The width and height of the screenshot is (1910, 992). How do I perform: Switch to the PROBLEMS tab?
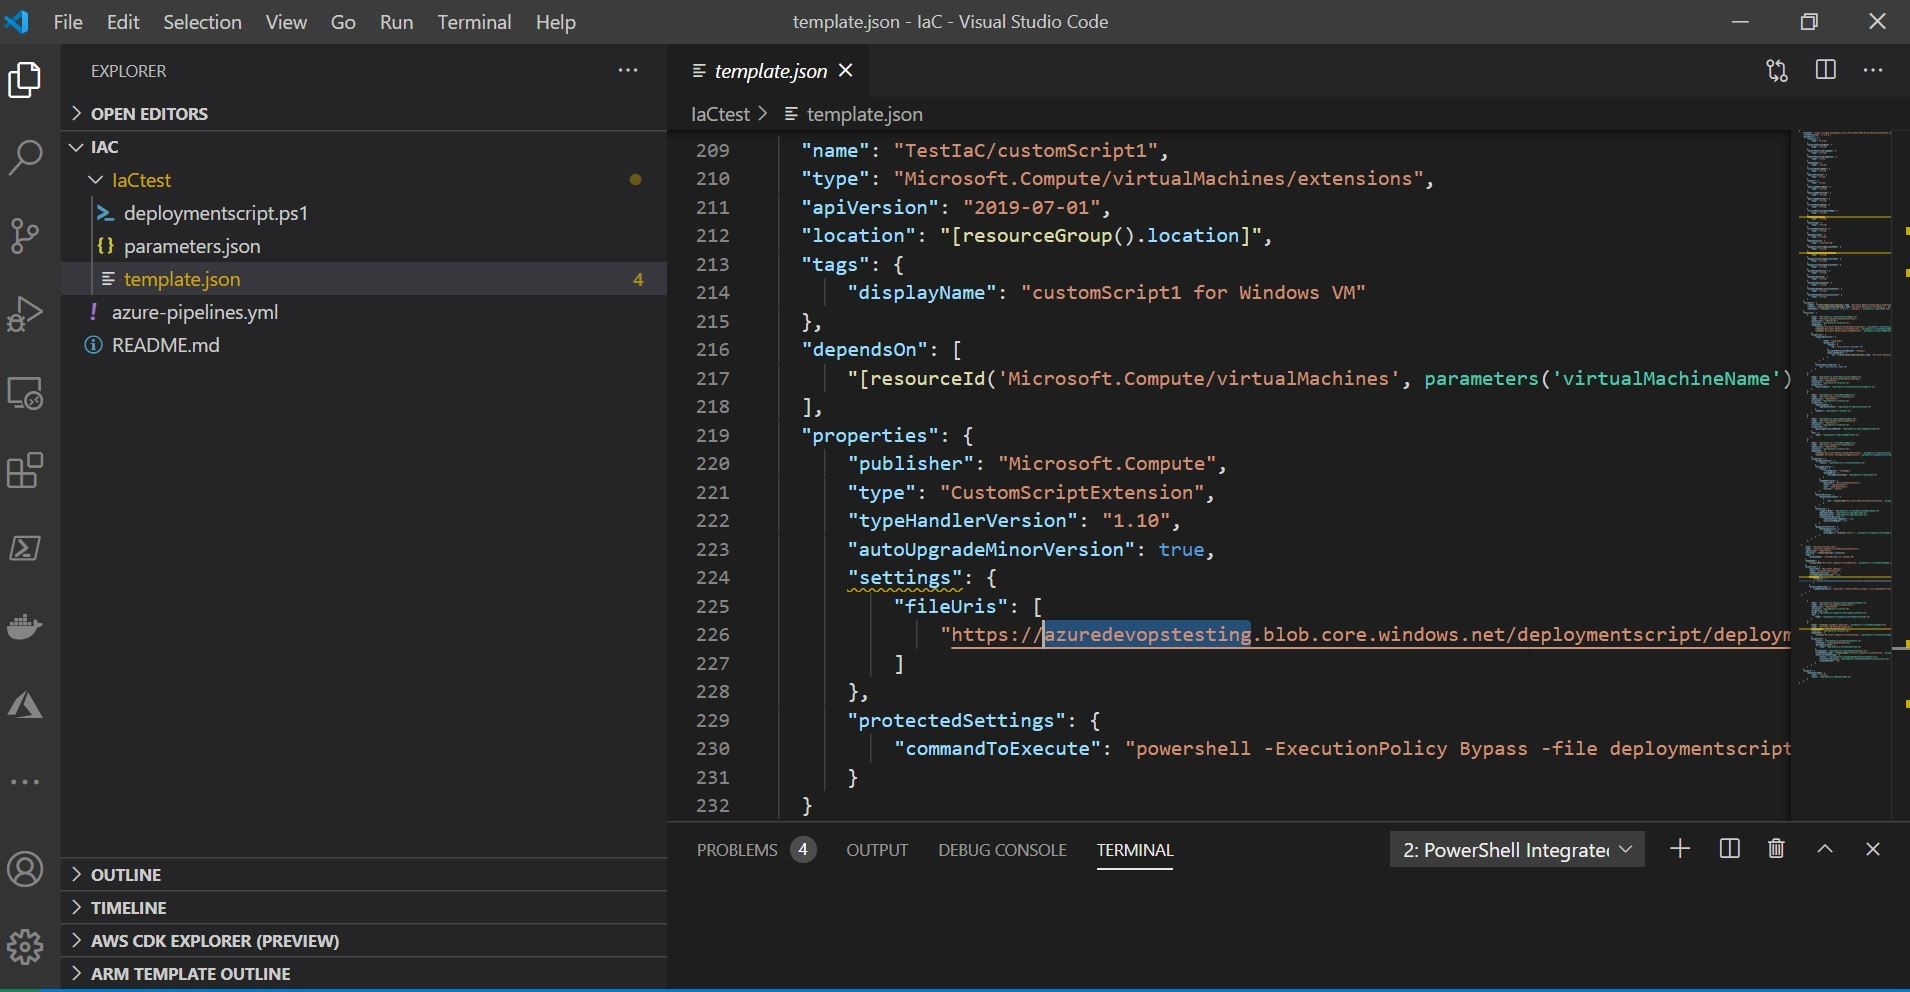click(x=737, y=850)
